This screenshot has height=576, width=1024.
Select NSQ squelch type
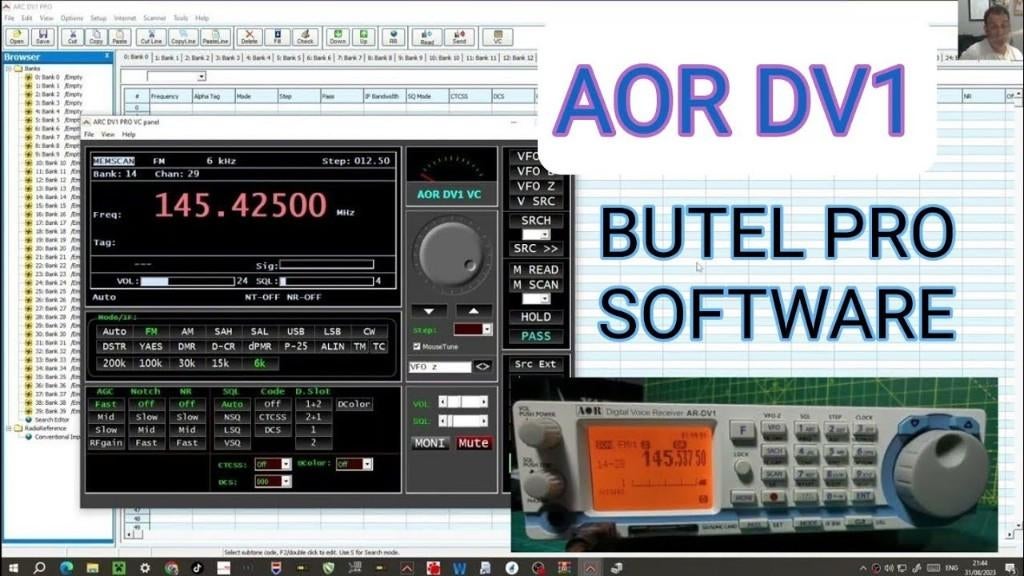(232, 417)
